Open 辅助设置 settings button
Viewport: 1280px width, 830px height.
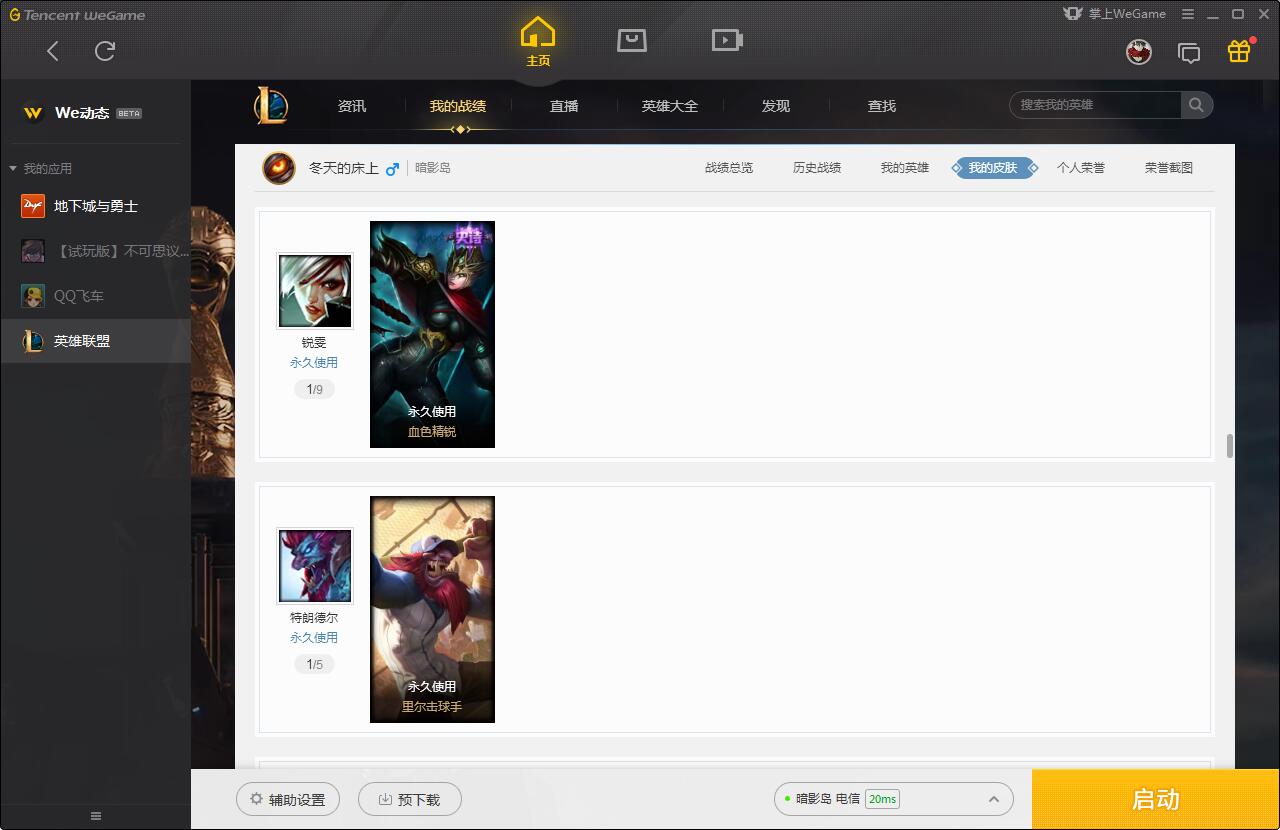[x=288, y=799]
